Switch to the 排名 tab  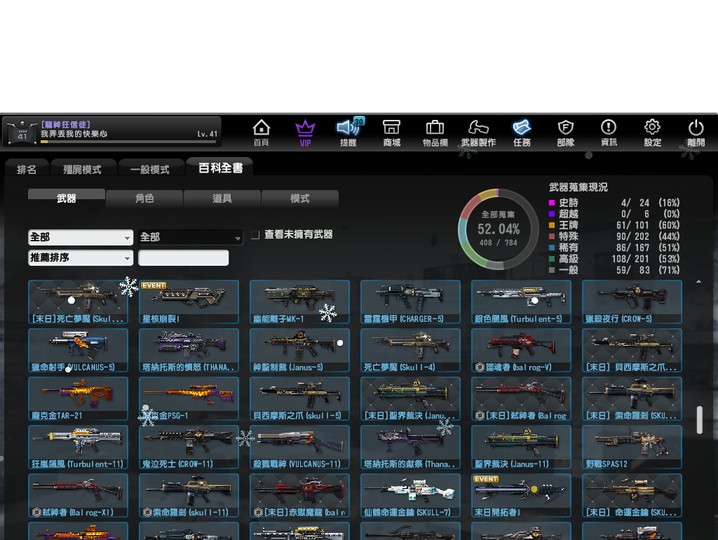[x=27, y=170]
